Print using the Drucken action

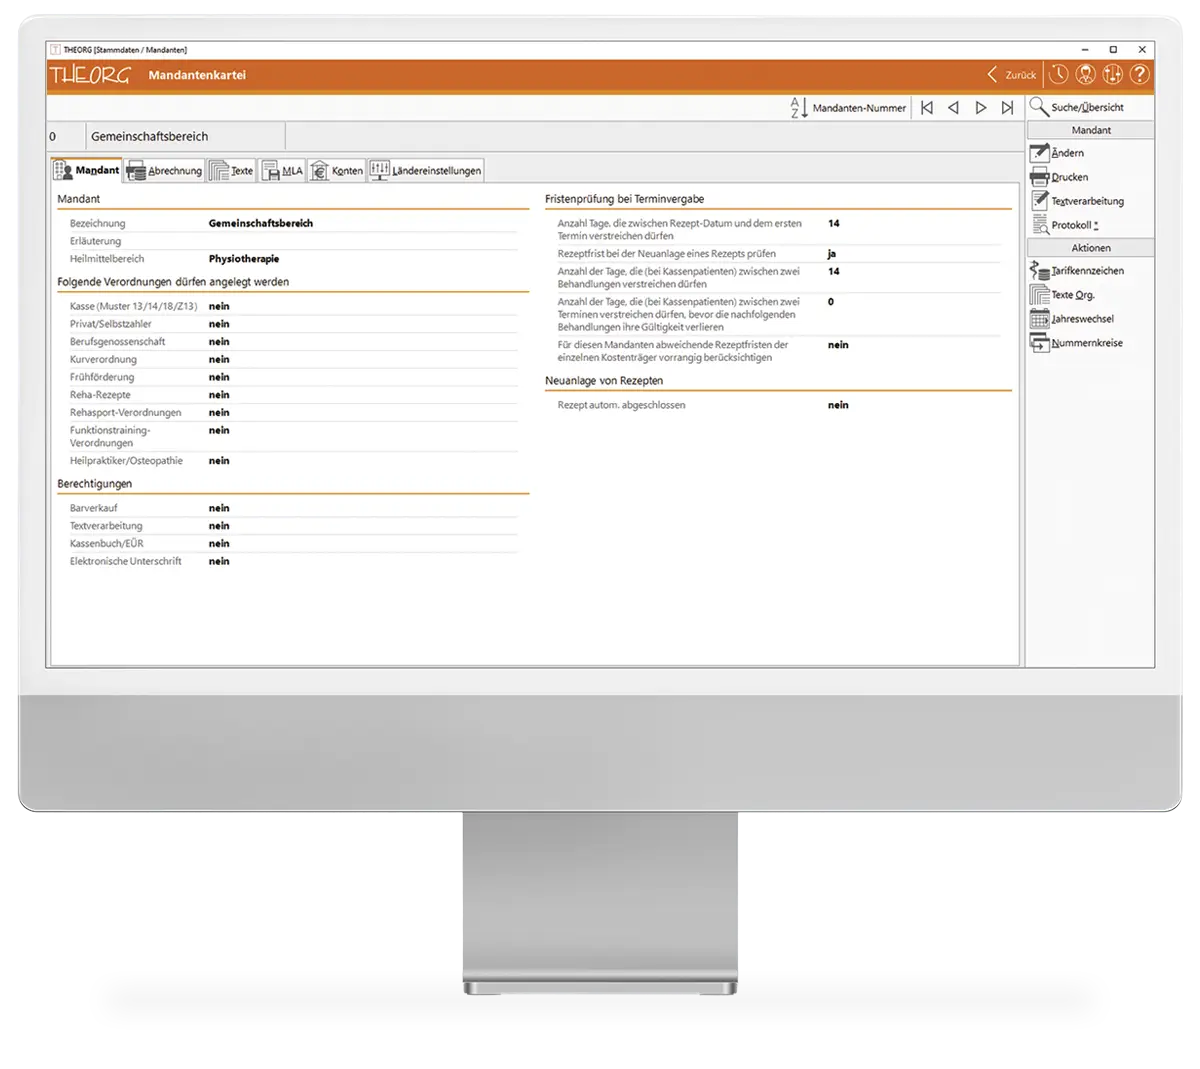pos(1069,177)
